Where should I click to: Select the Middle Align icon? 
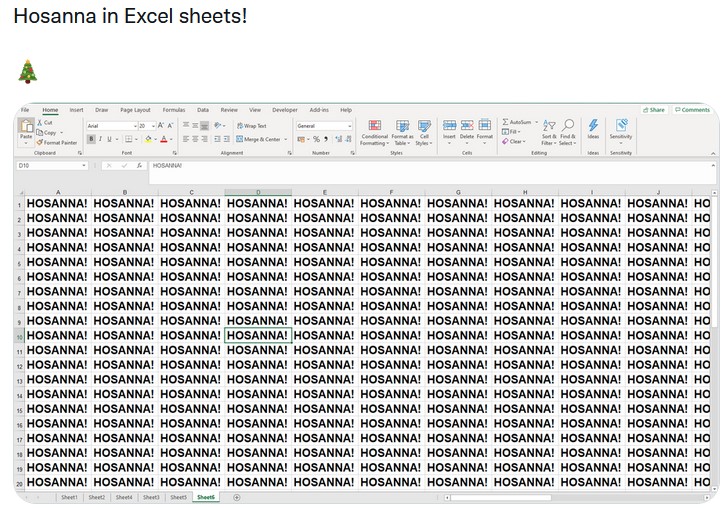(195, 126)
